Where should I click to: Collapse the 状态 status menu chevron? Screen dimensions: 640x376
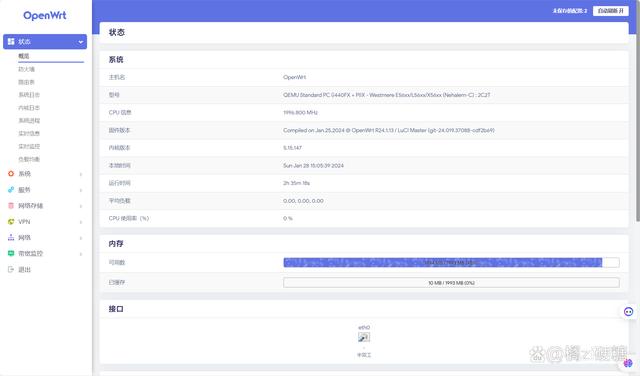coord(80,42)
